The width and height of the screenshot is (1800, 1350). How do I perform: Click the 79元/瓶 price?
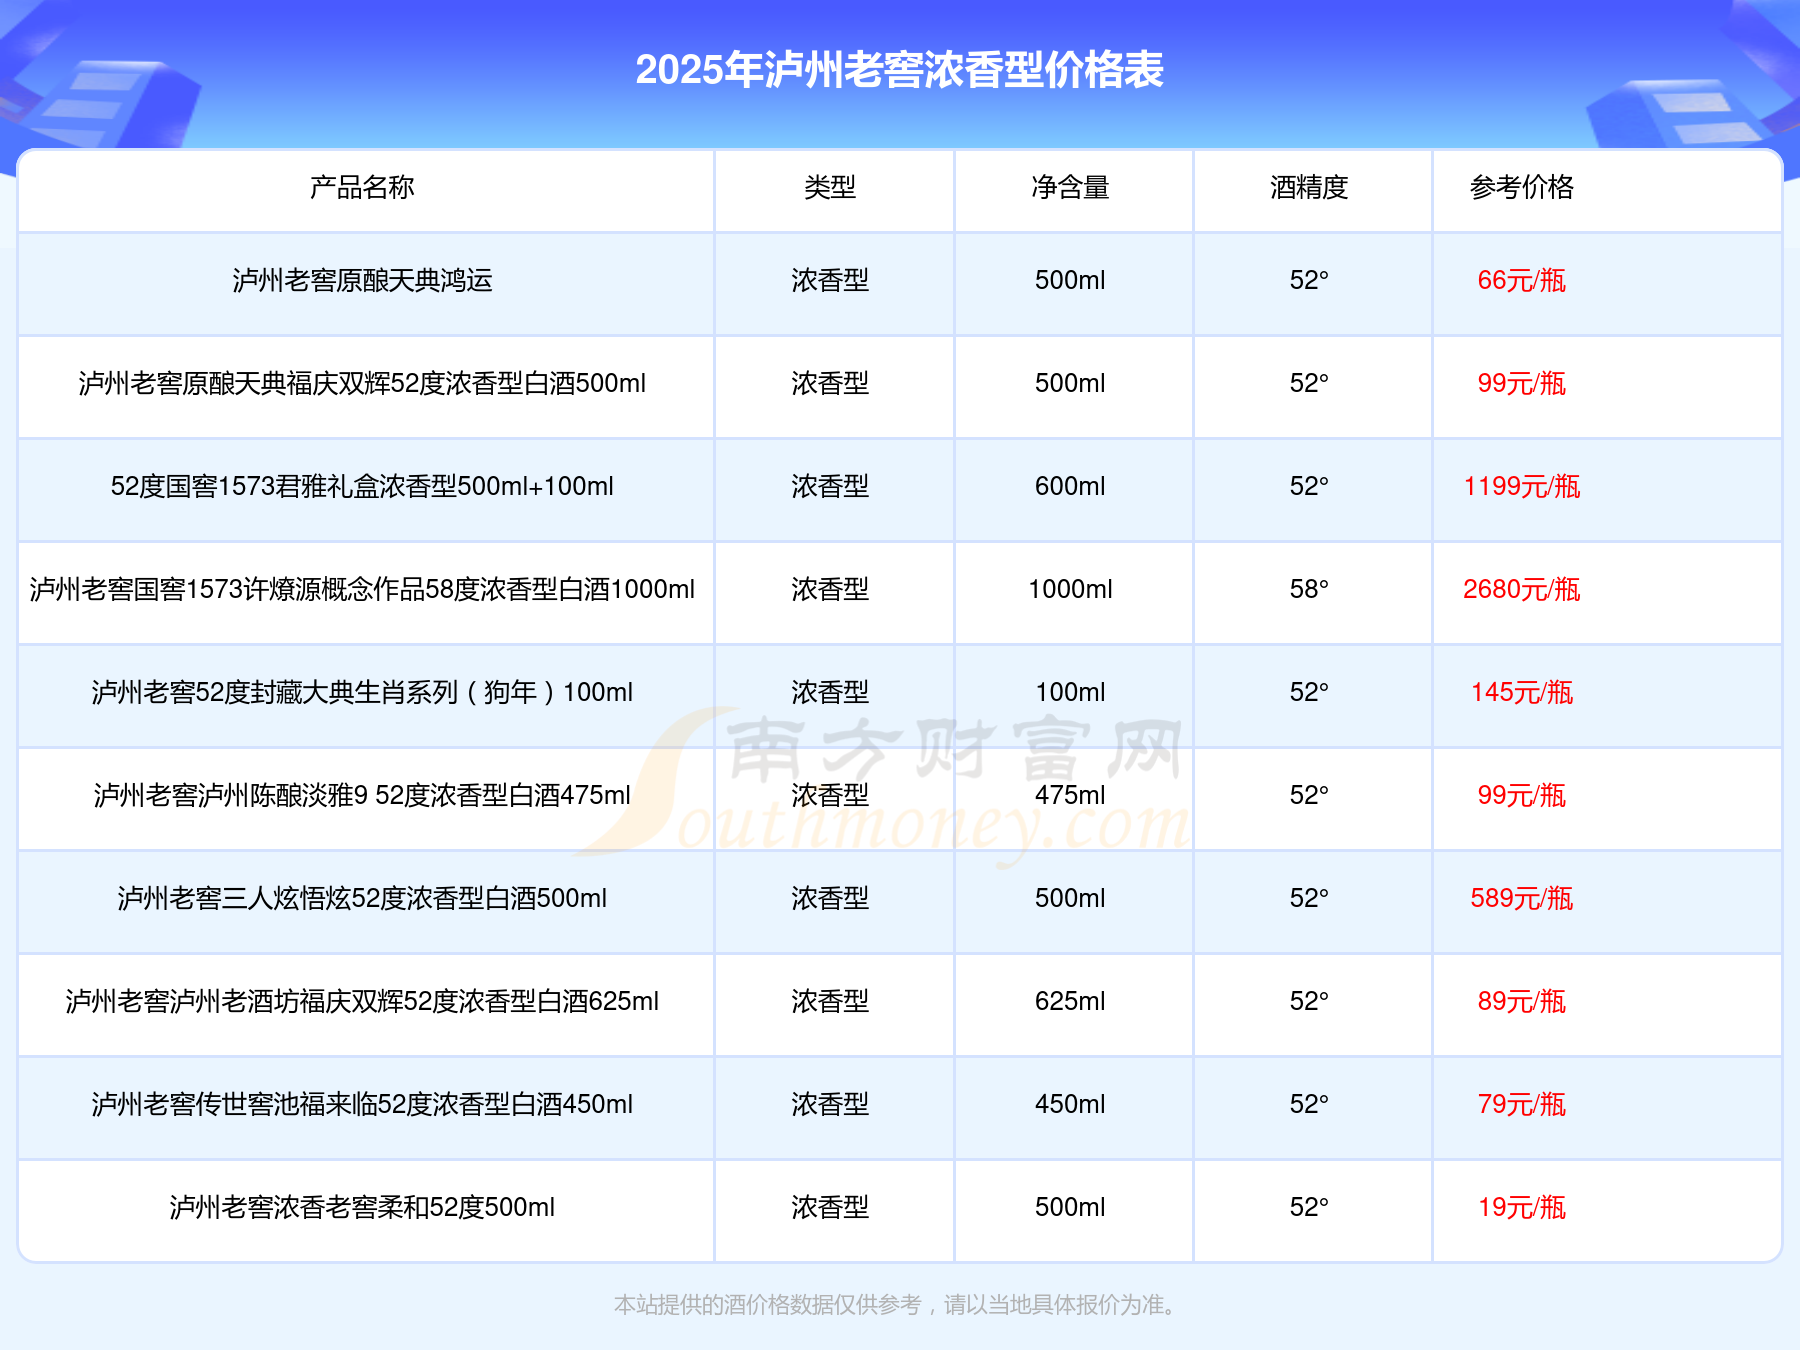(x=1522, y=1104)
